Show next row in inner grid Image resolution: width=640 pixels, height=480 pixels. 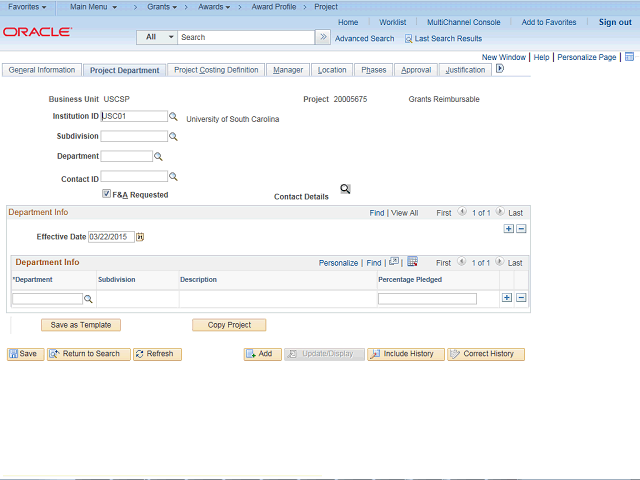pyautogui.click(x=499, y=262)
